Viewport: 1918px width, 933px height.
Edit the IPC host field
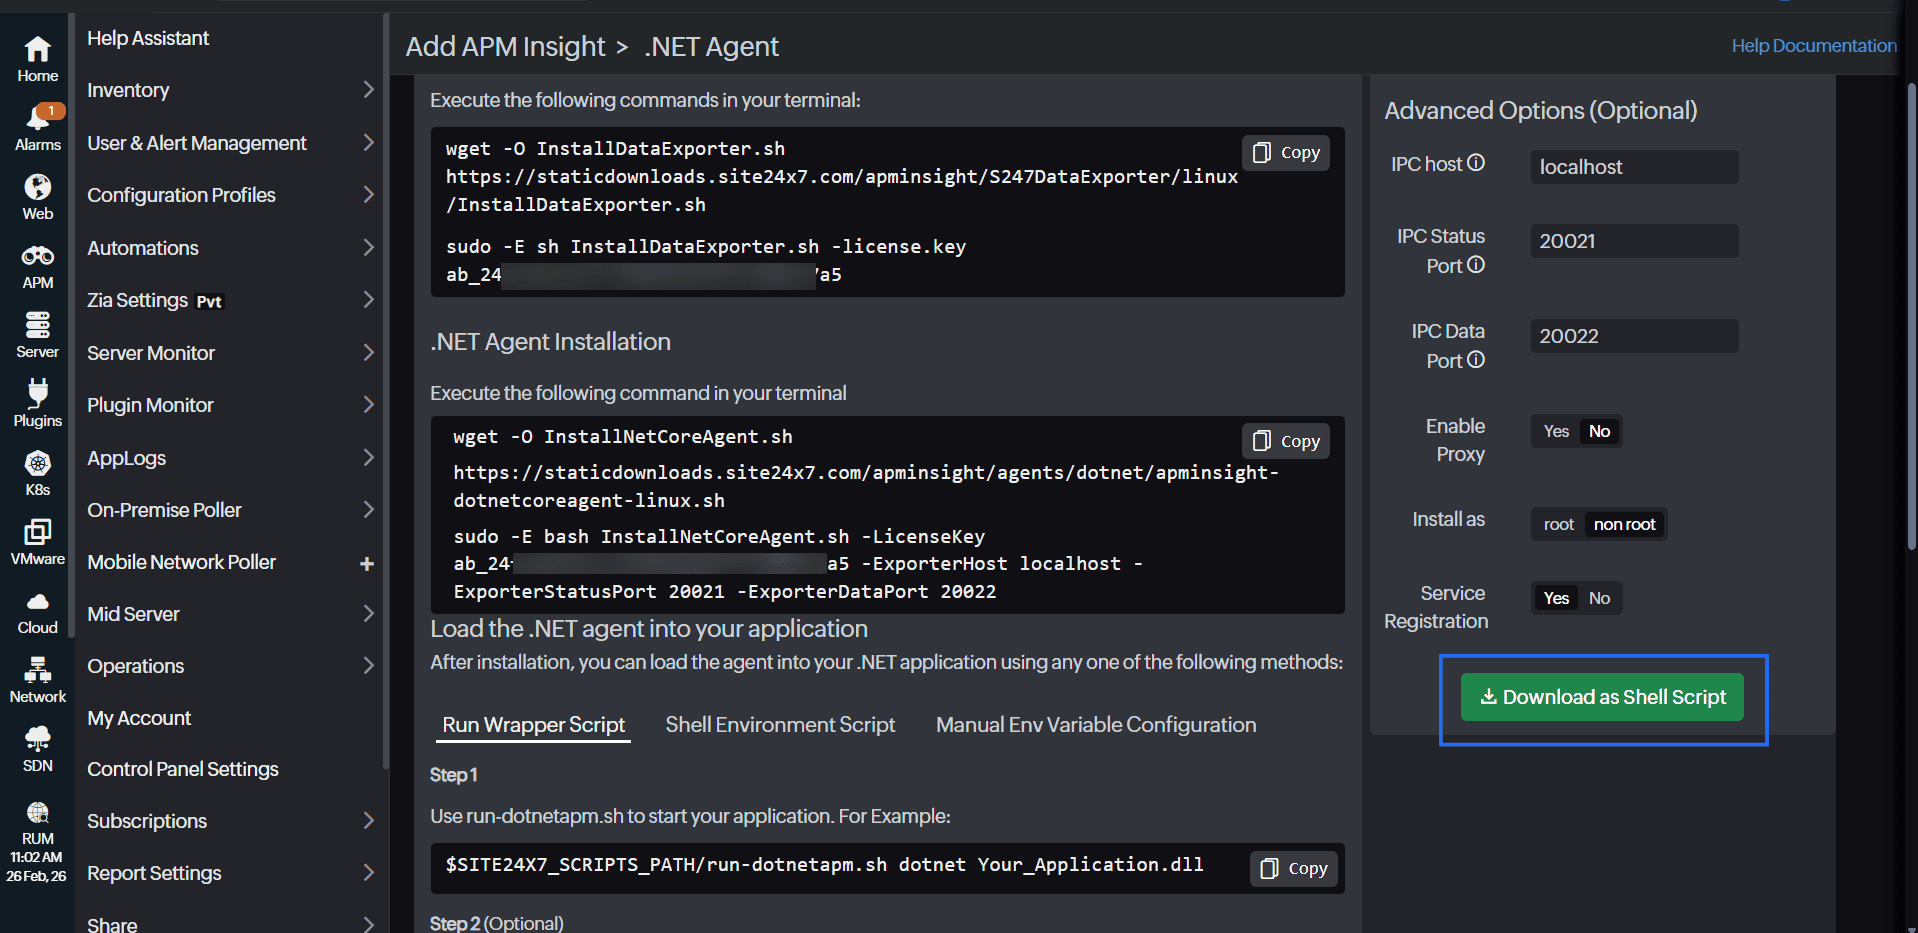(1633, 166)
